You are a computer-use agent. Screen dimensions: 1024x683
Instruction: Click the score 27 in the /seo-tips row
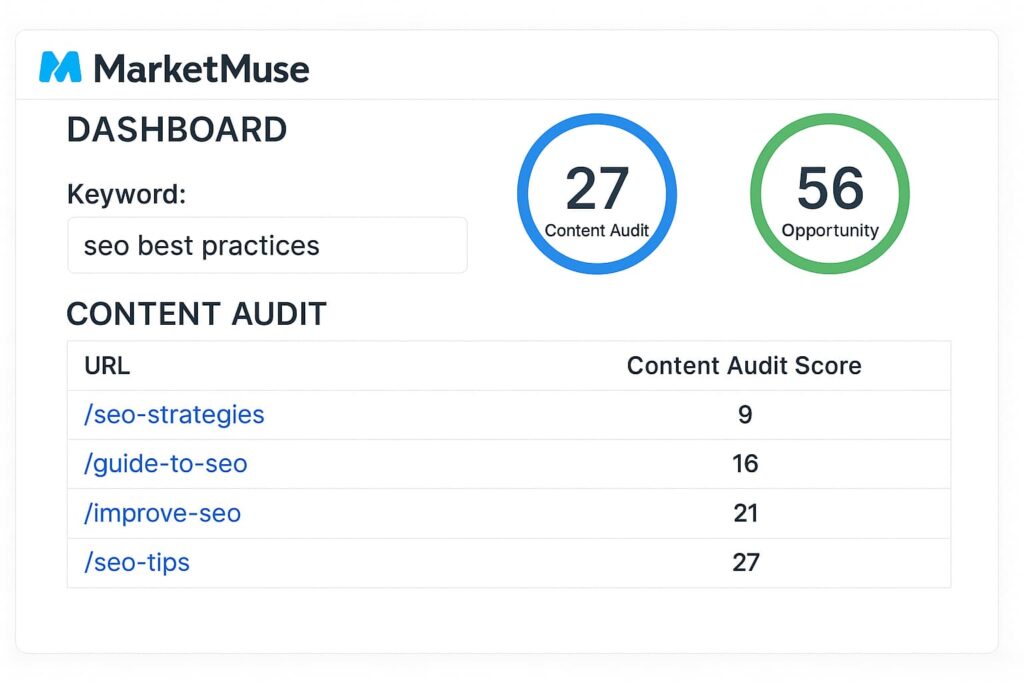pyautogui.click(x=746, y=562)
